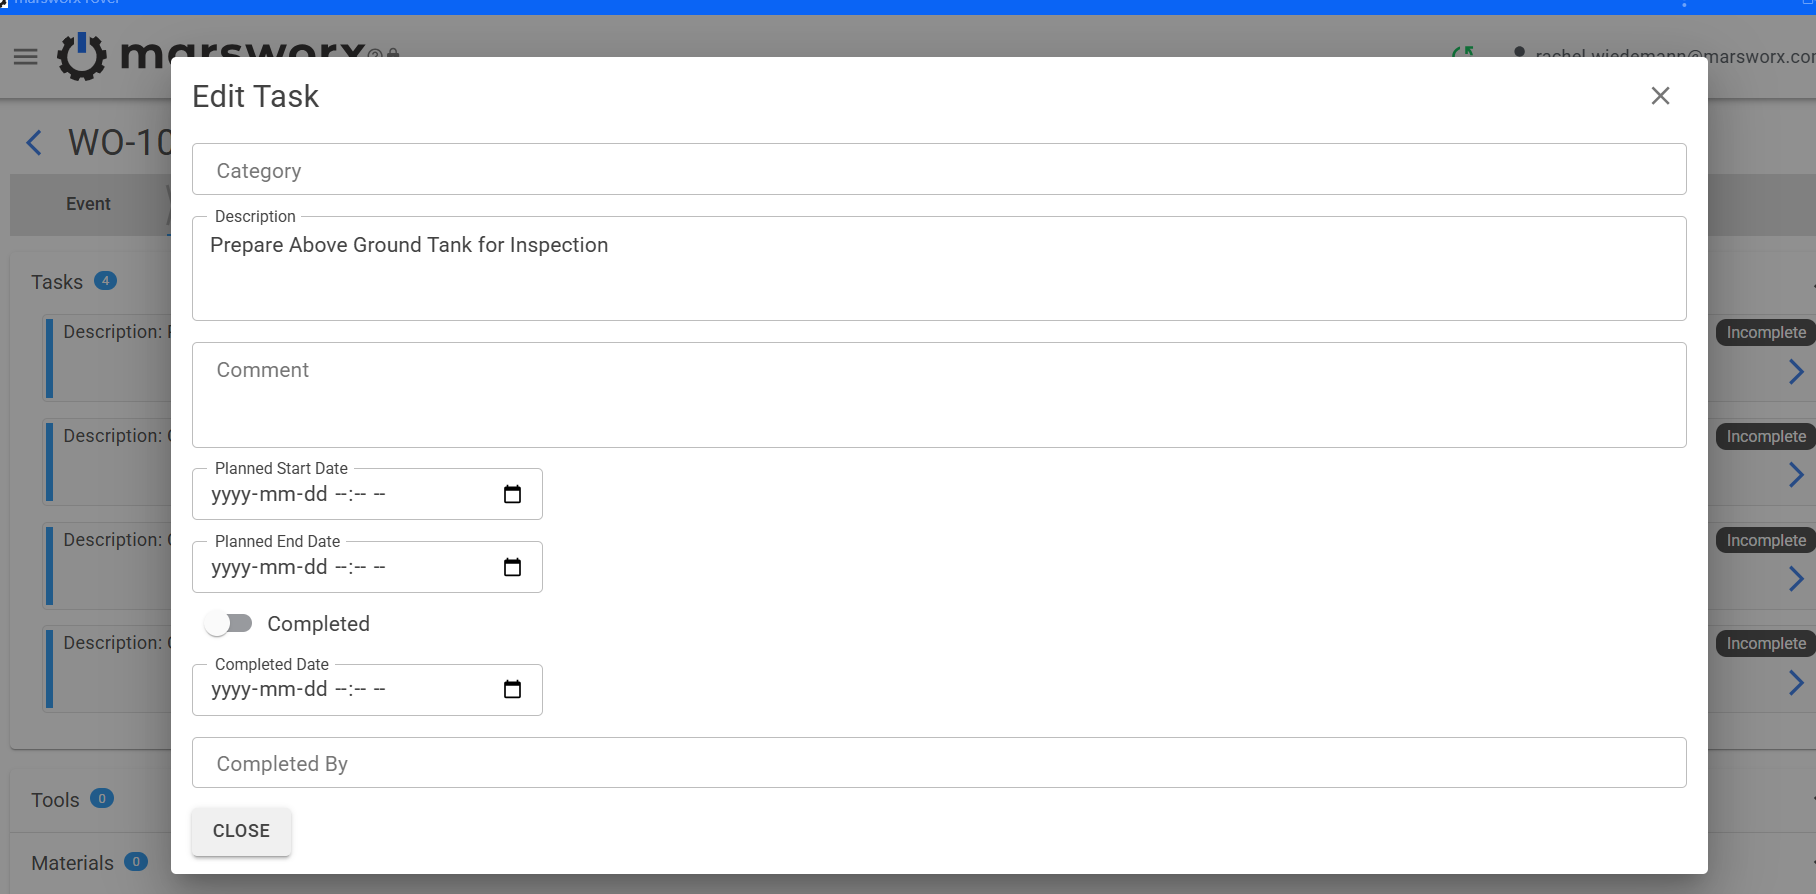Open Planned End Date calendar picker

tap(512, 567)
